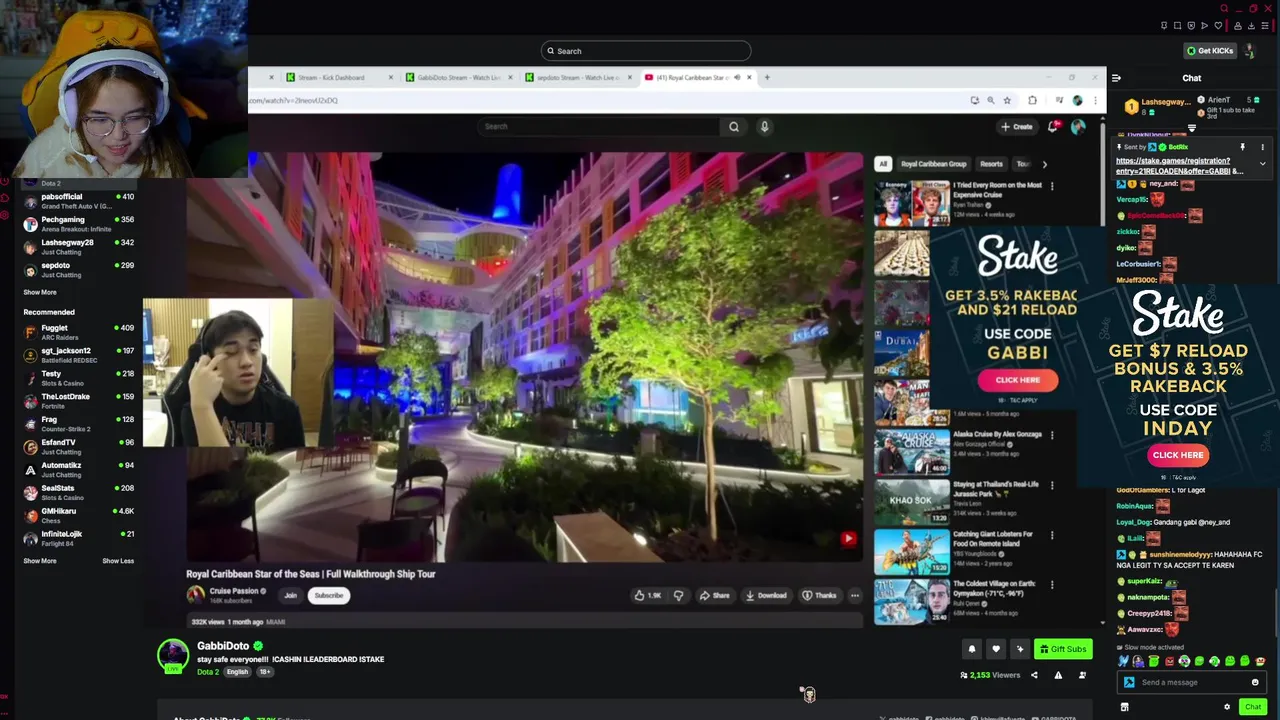Click the YouTube Download button

click(766, 595)
